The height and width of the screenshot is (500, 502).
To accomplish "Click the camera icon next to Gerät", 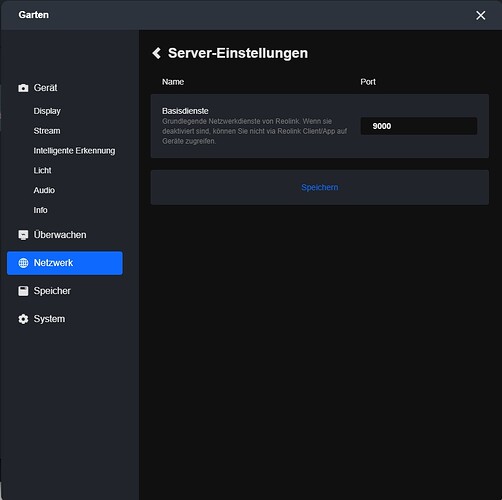I will [23, 88].
